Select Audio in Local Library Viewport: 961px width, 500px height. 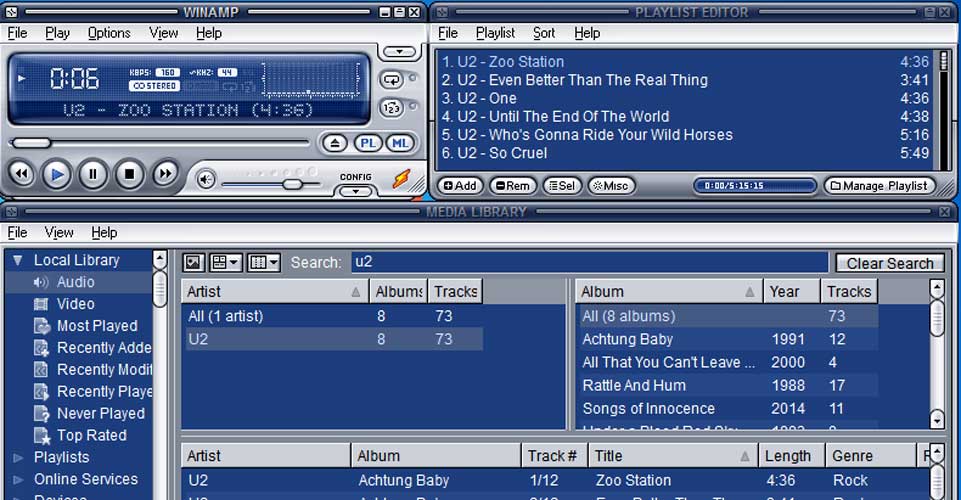coord(75,282)
